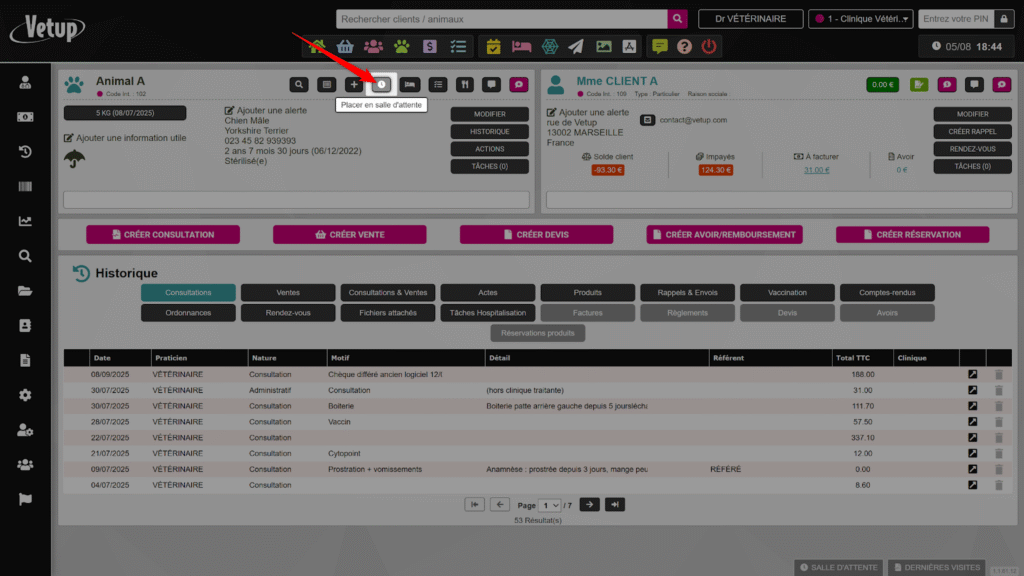The height and width of the screenshot is (576, 1024).
Task: Open the 08/09/2025 consultation row arrow icon
Action: 972,374
